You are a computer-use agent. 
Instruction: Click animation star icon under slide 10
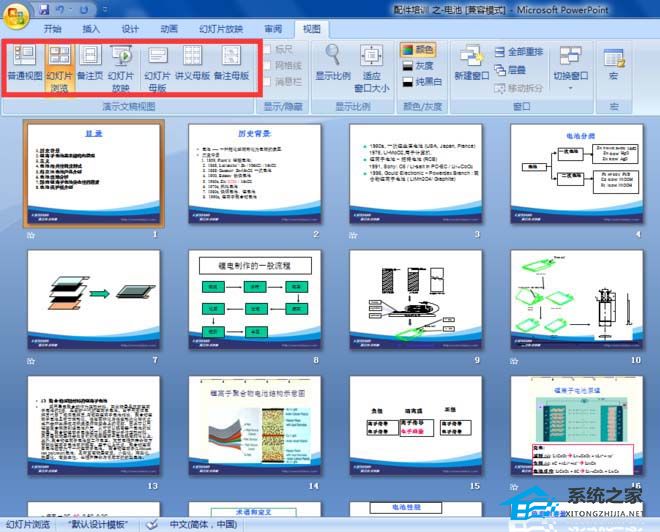pos(514,361)
